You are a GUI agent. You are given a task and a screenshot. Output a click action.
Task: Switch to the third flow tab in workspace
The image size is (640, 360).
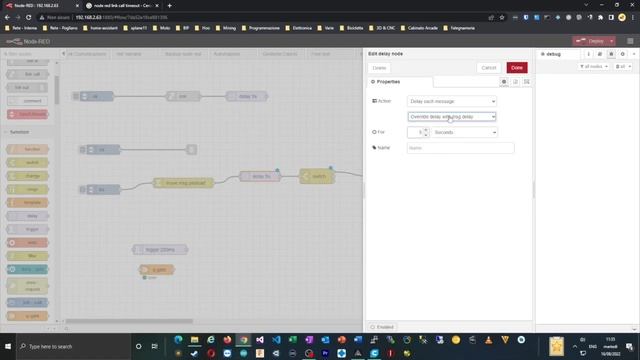183,54
